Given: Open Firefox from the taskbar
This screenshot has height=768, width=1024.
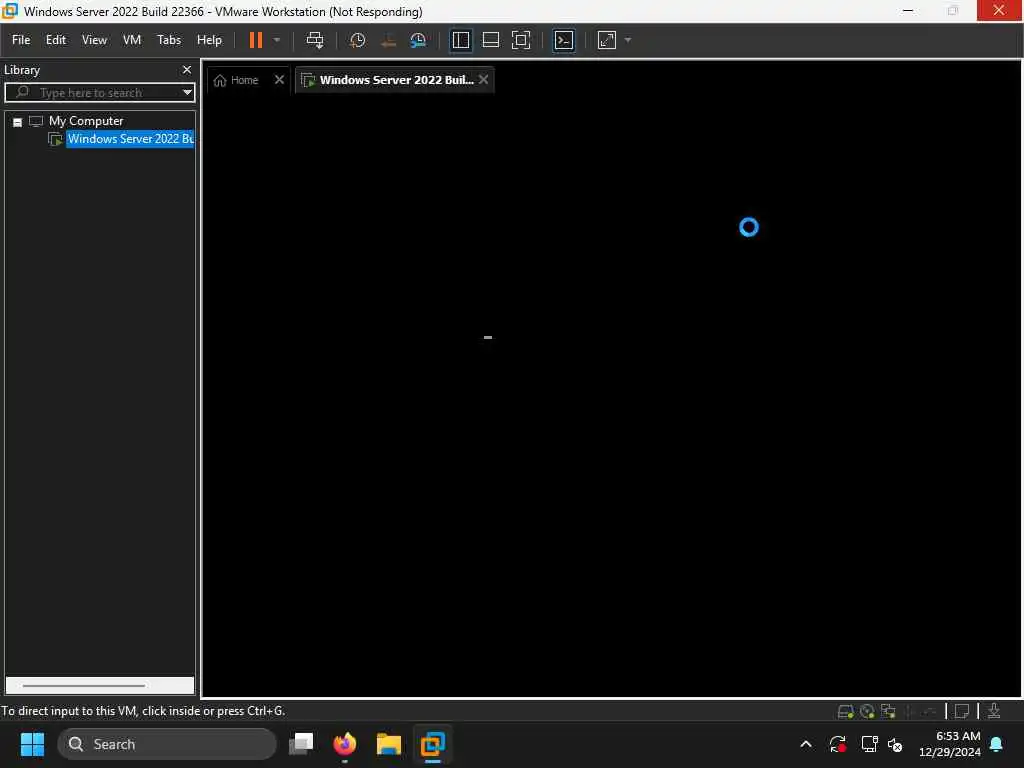Looking at the screenshot, I should (345, 744).
